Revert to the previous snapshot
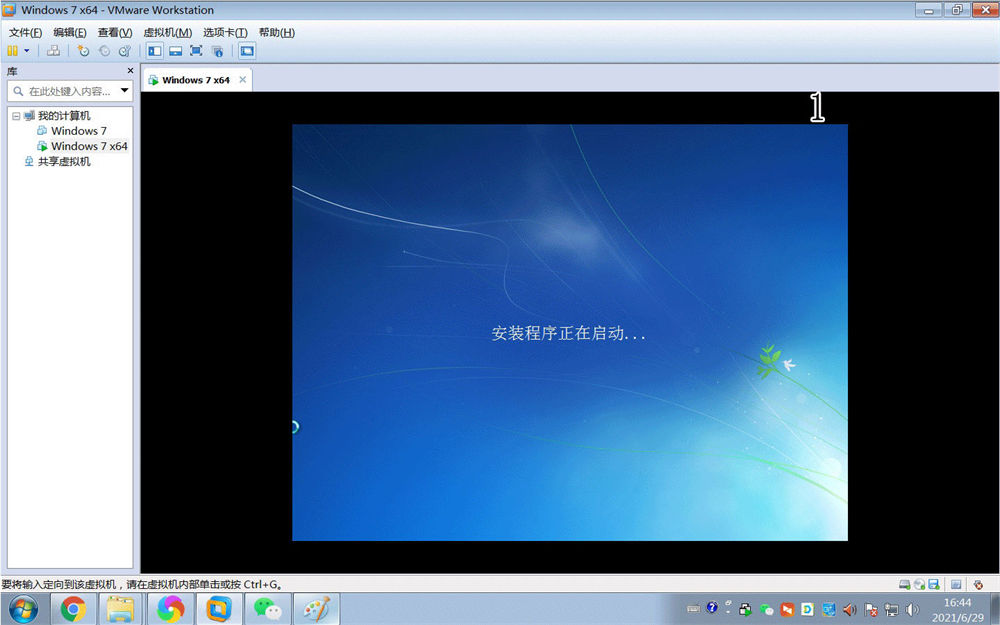This screenshot has height=625, width=1000. click(x=104, y=50)
